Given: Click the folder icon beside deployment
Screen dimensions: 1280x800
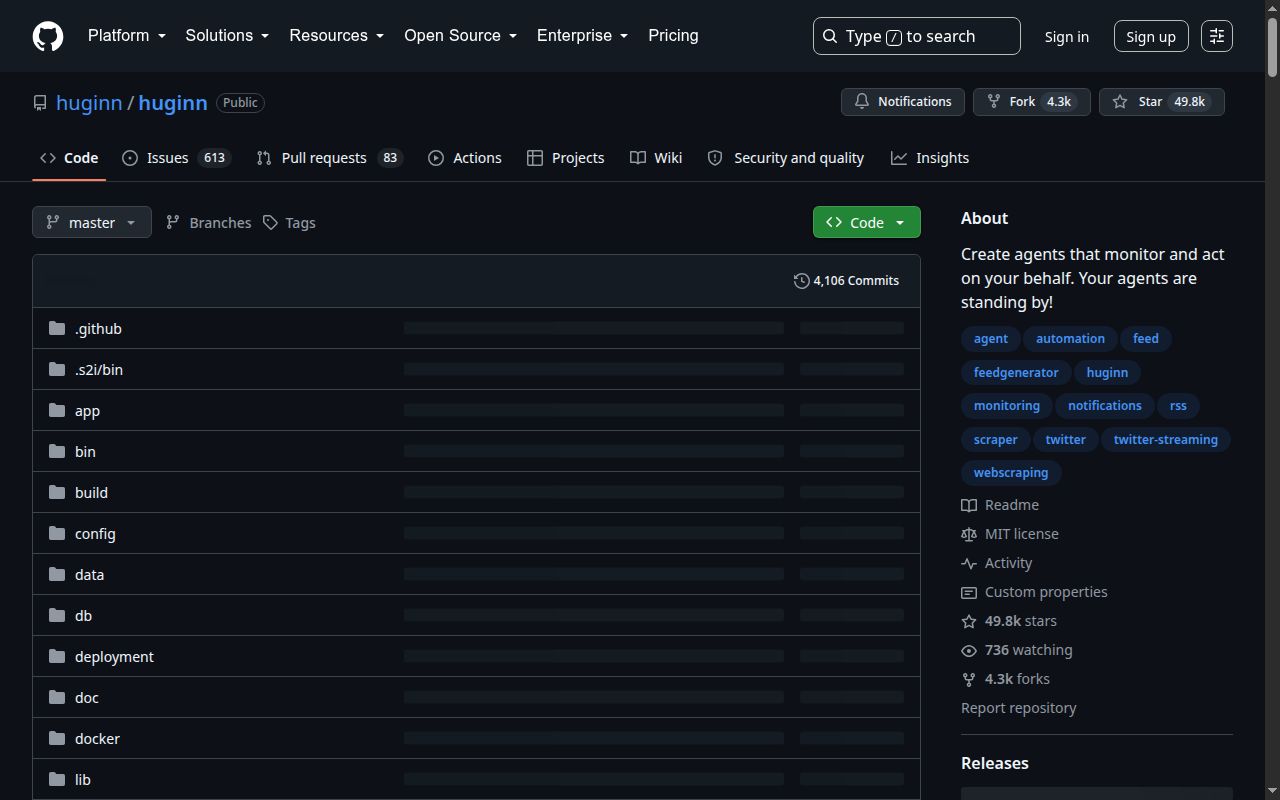Looking at the screenshot, I should (57, 656).
